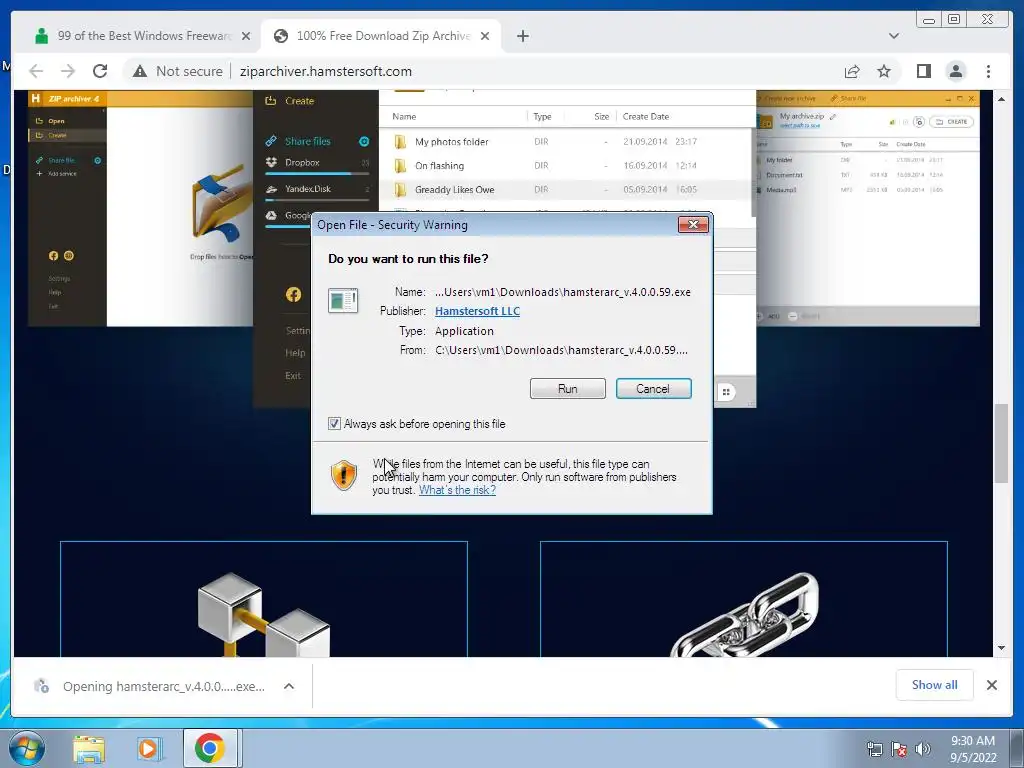Close the 100% Free Download Zip Archiver tab
Image resolution: width=1024 pixels, height=768 pixels.
click(x=485, y=36)
